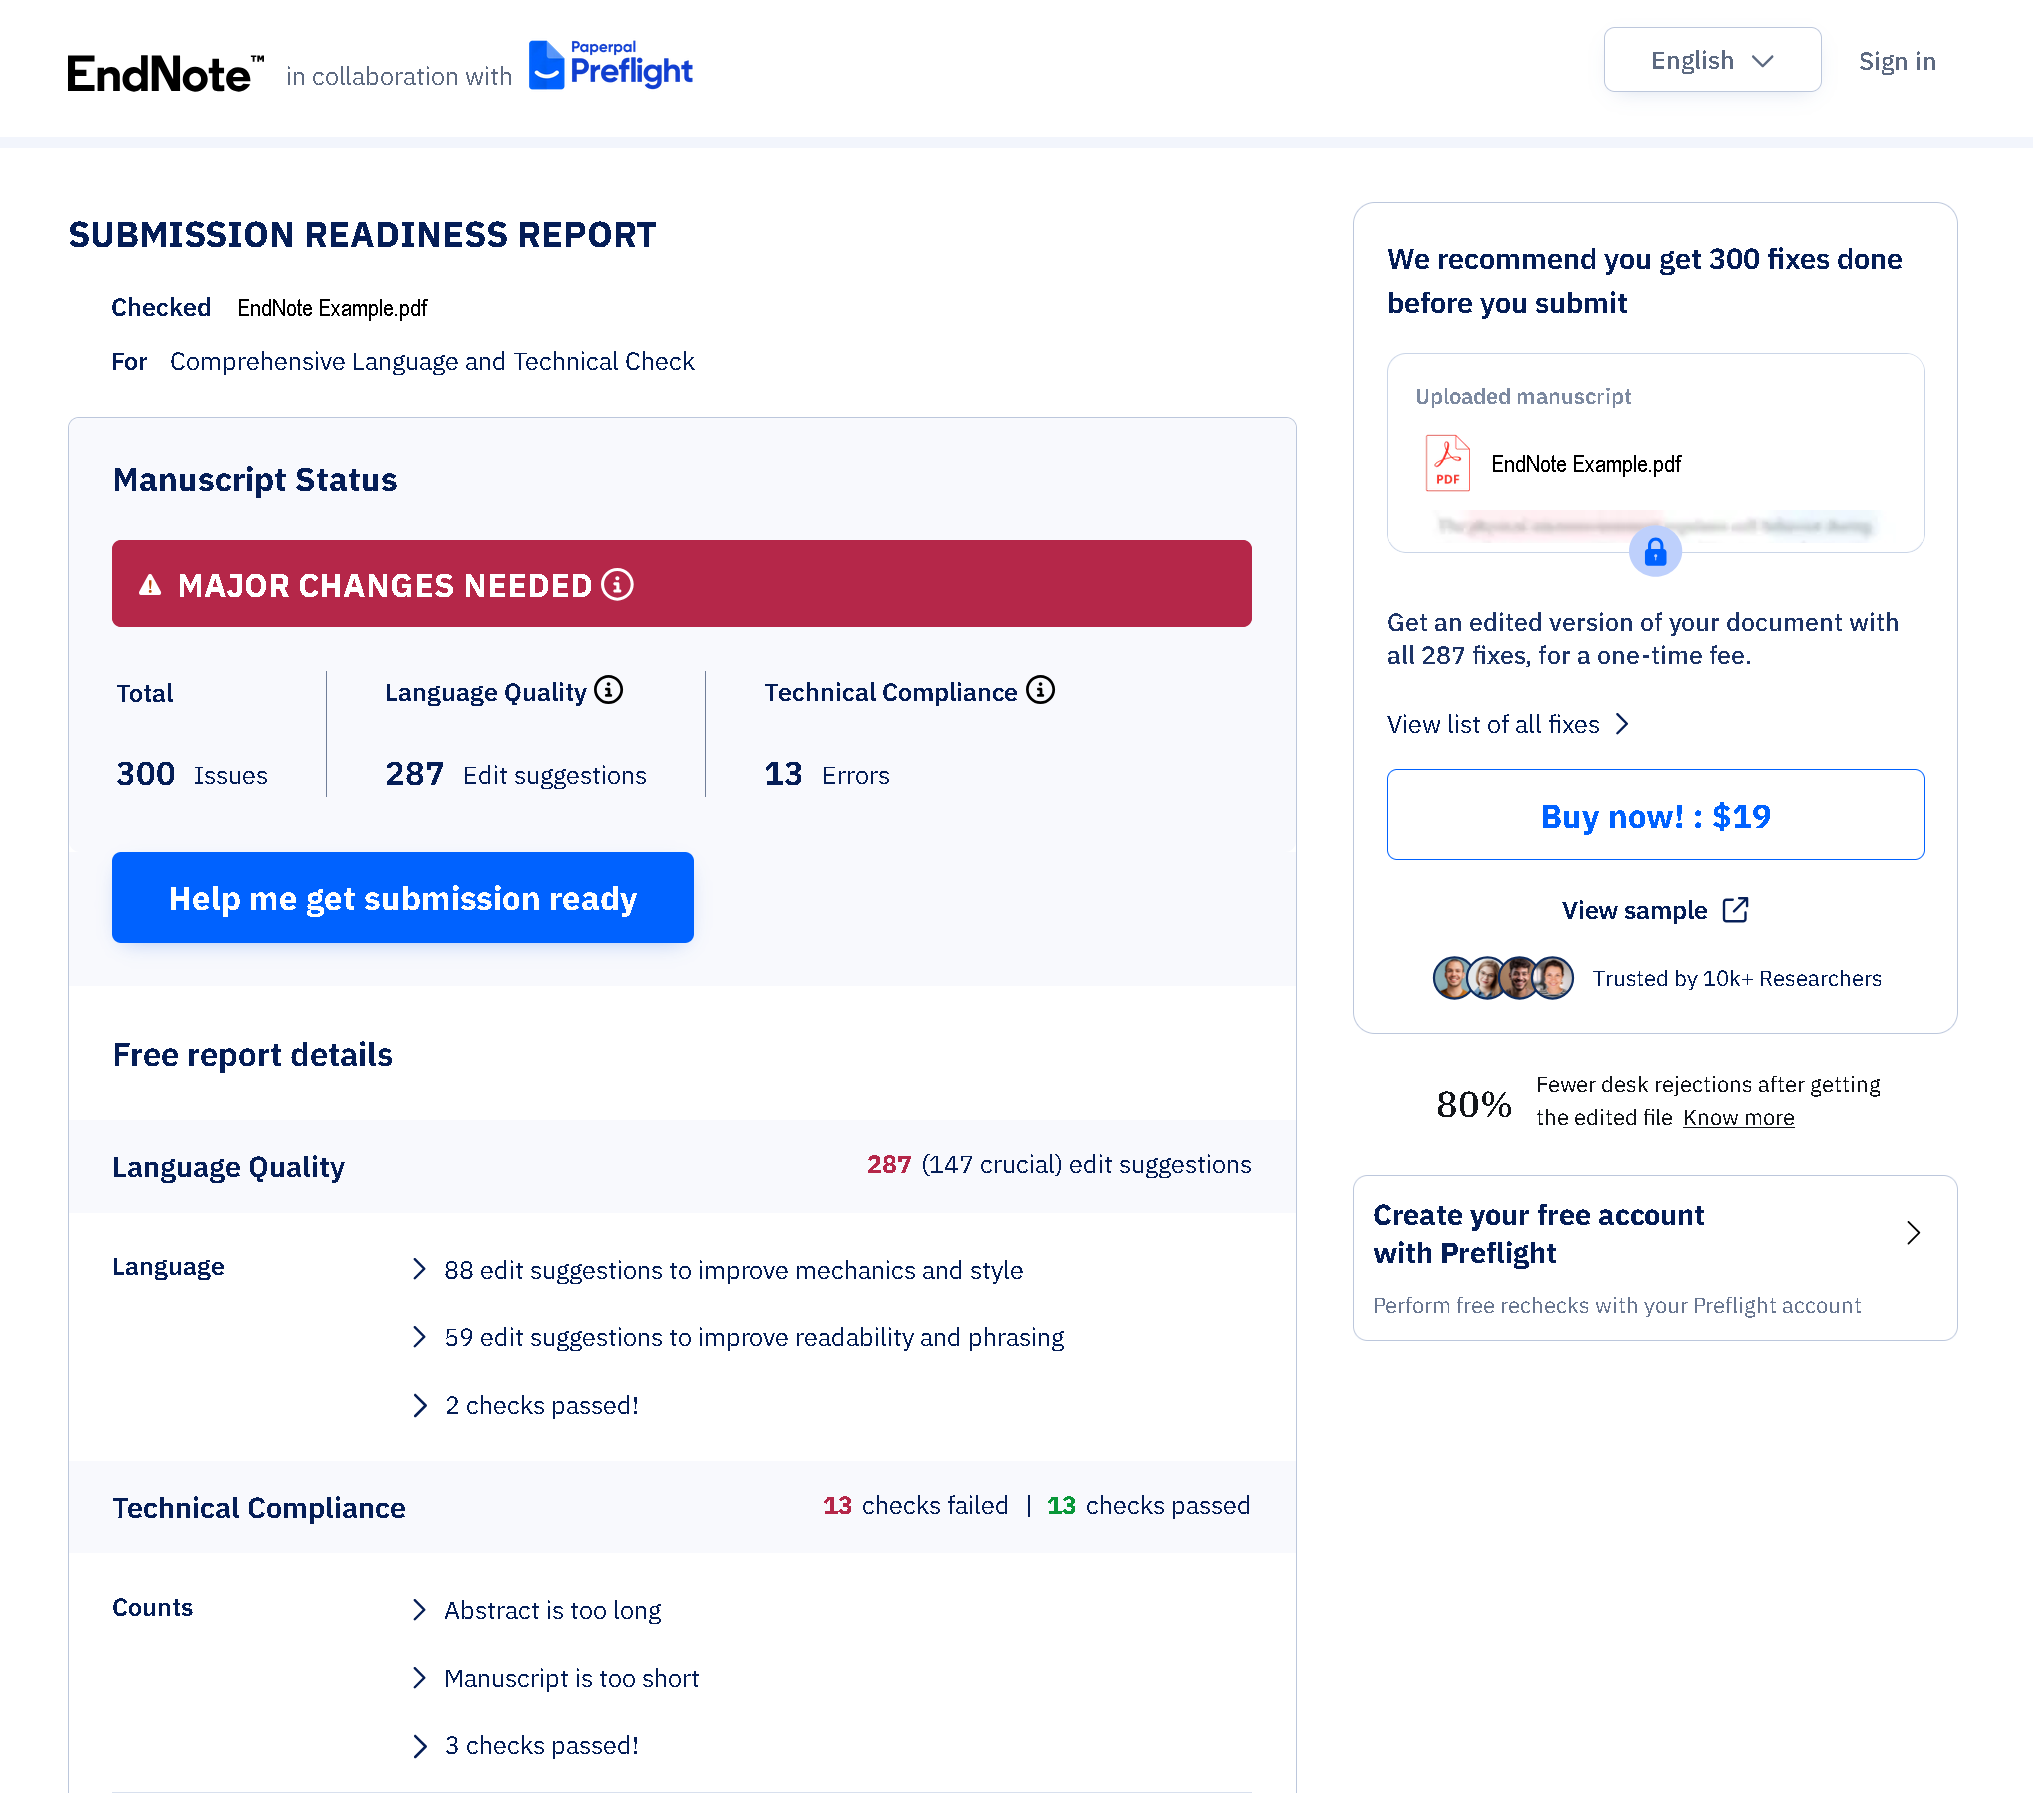The width and height of the screenshot is (2033, 1793).
Task: Open the Major Changes Needed info tooltip
Action: click(x=620, y=585)
